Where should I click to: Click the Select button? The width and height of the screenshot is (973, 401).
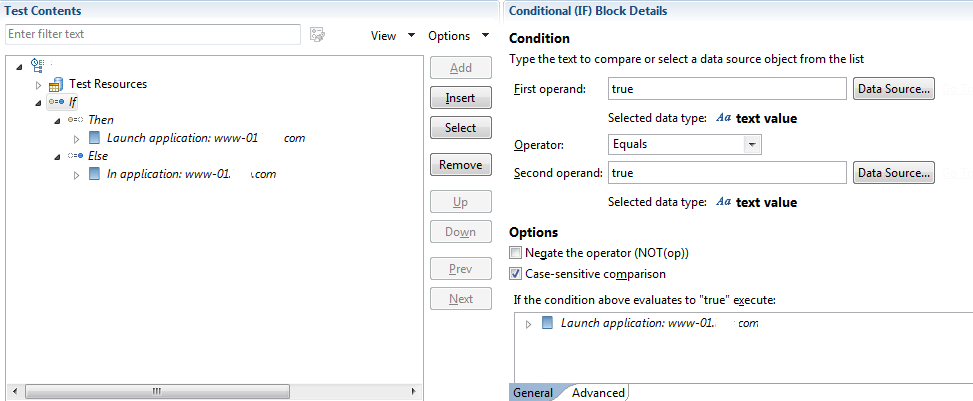[460, 127]
